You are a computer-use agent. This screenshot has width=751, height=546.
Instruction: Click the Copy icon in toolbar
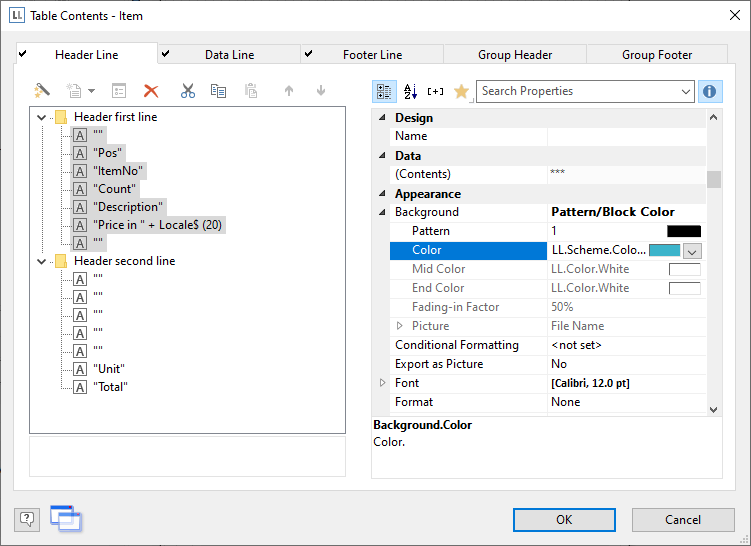[218, 91]
